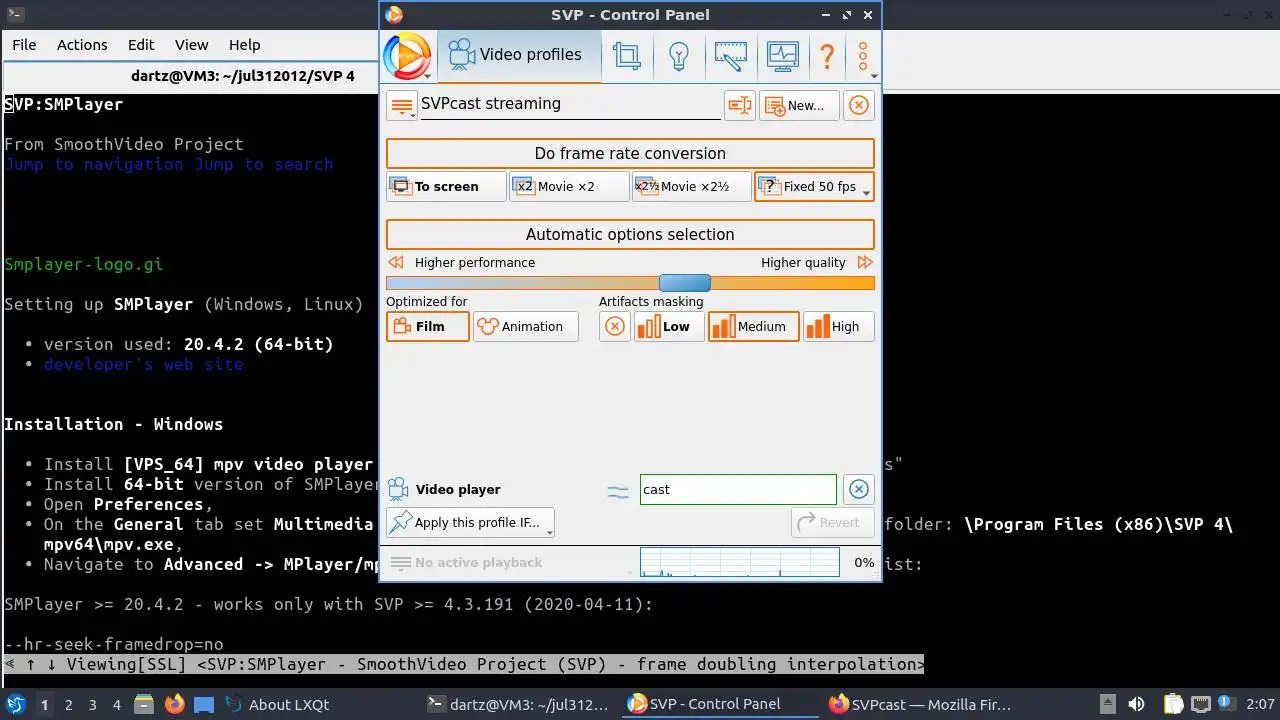1280x720 pixels.
Task: Click the SVPcast streaming profile name field
Action: pyautogui.click(x=570, y=105)
